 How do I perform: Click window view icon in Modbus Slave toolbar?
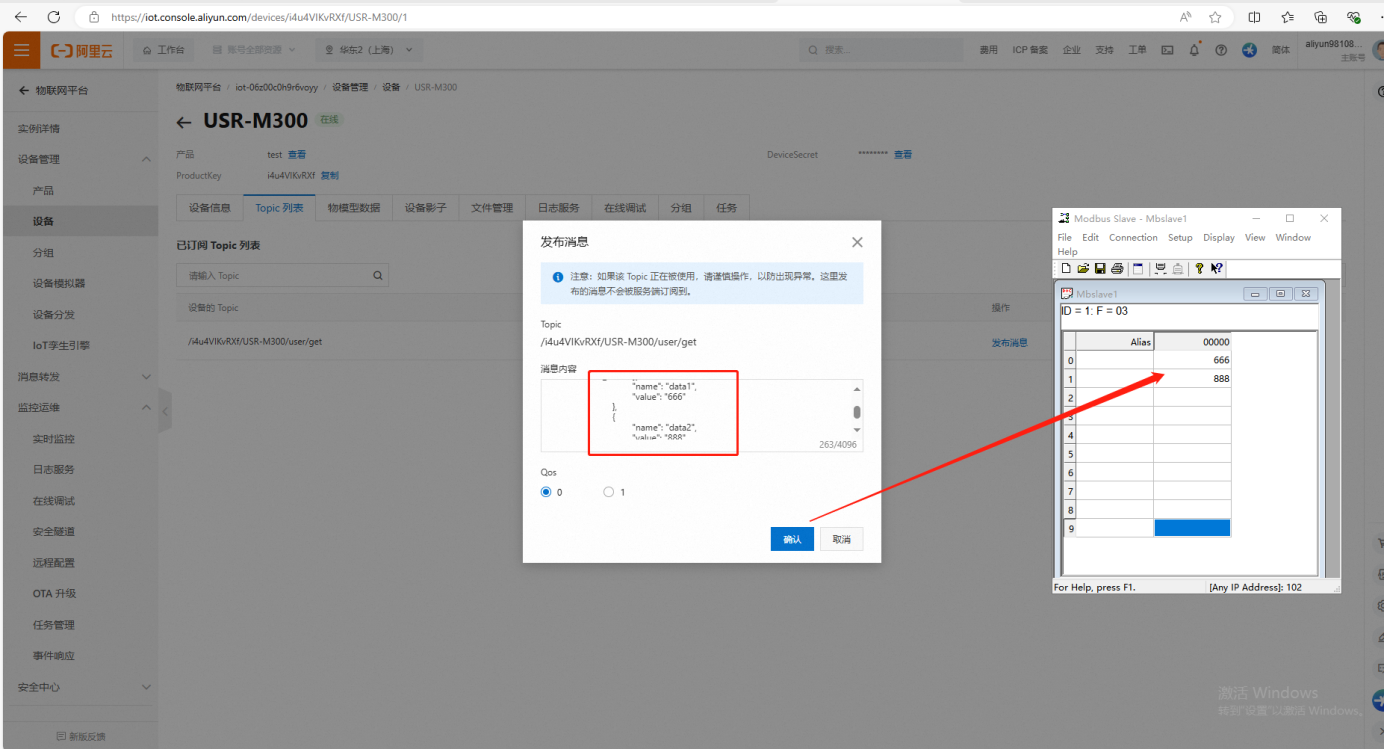pyautogui.click(x=1138, y=268)
